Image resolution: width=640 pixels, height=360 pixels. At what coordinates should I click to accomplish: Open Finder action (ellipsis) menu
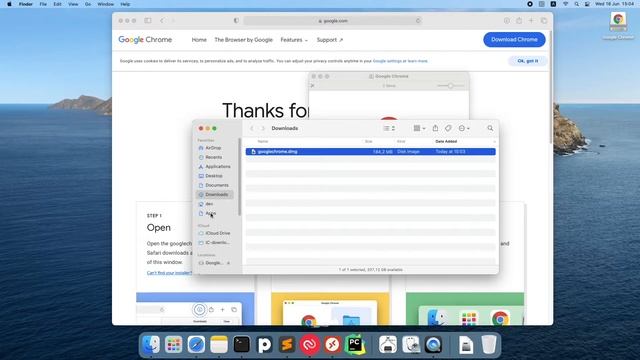click(464, 128)
